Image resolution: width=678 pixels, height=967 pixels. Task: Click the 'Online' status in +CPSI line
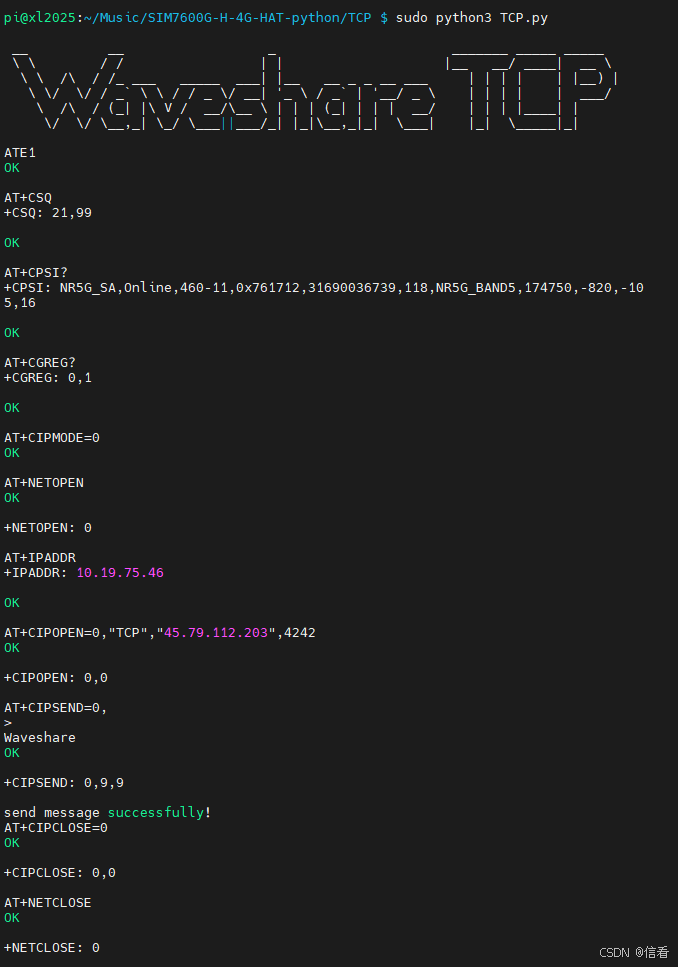click(148, 287)
